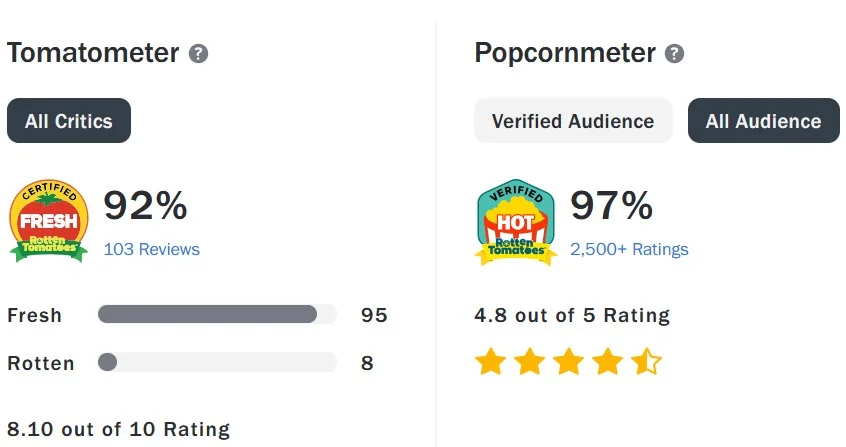Screen dimensions: 846x447
Task: Switch to Verified Audience scores
Action: point(573,120)
